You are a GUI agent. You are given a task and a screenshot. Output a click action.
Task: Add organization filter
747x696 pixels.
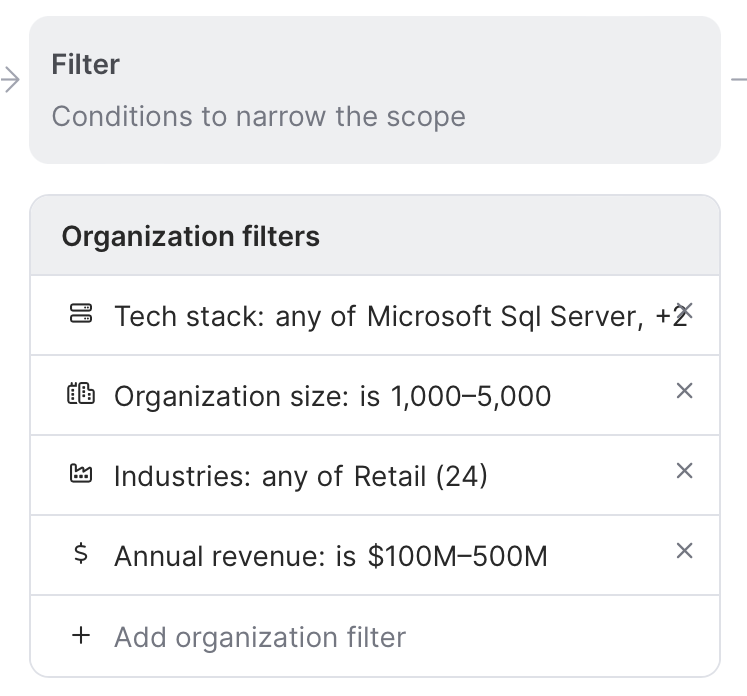tap(260, 637)
